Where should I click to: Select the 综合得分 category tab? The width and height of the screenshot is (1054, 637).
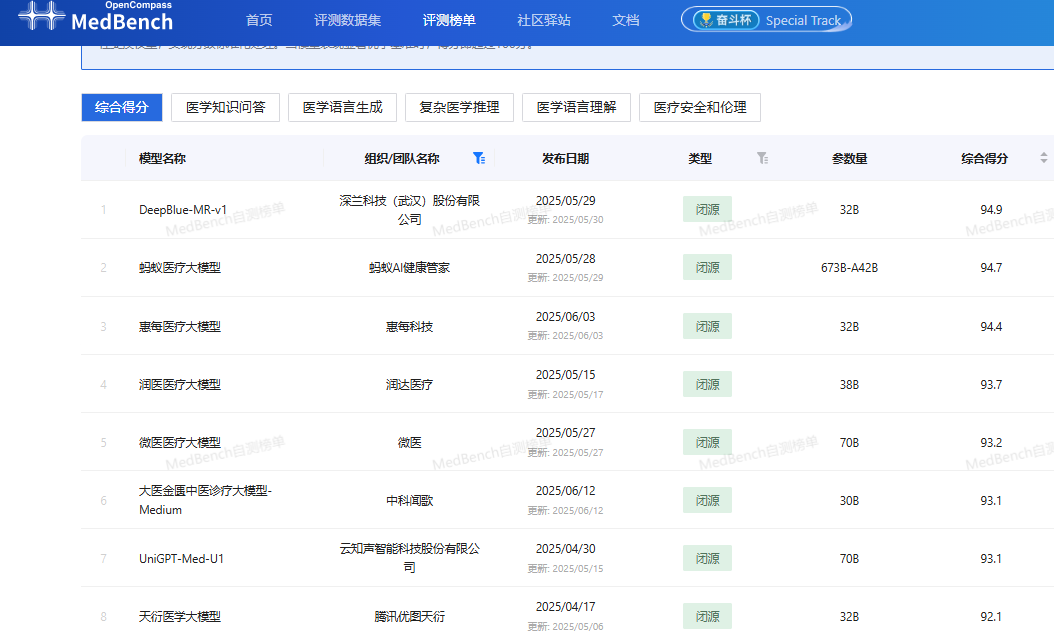point(121,107)
